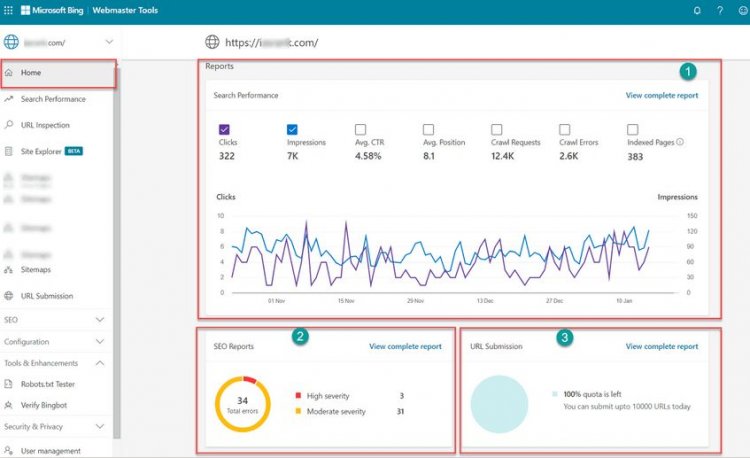Image resolution: width=750 pixels, height=458 pixels.
Task: Expand the Security & Privacy section
Action: pyautogui.click(x=100, y=426)
